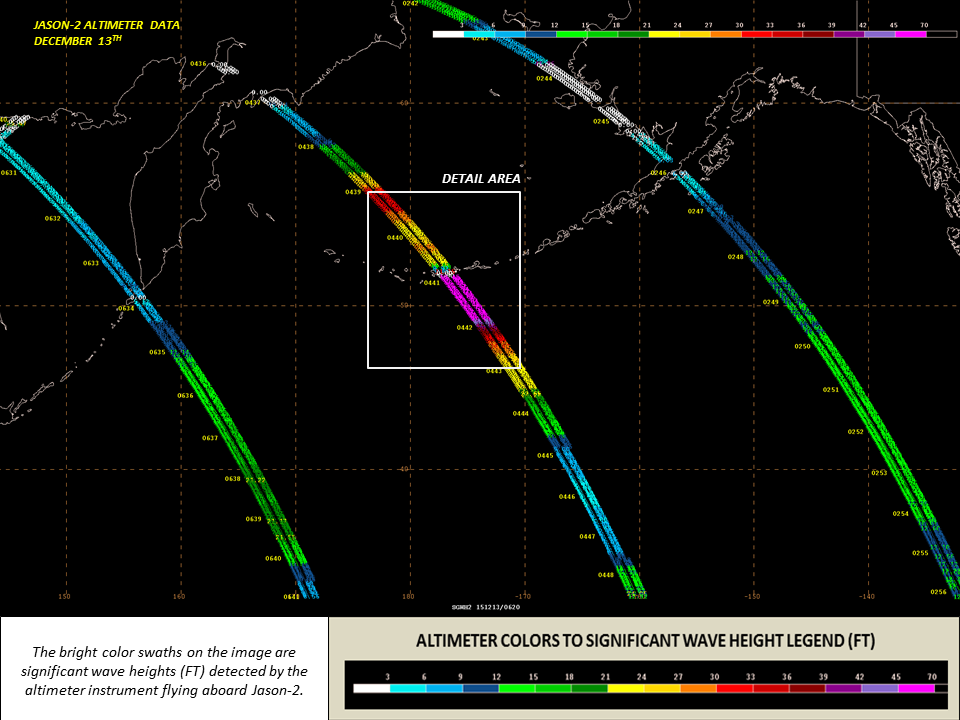The height and width of the screenshot is (720, 960).
Task: Click the "0447" track time label
Action: tap(587, 536)
